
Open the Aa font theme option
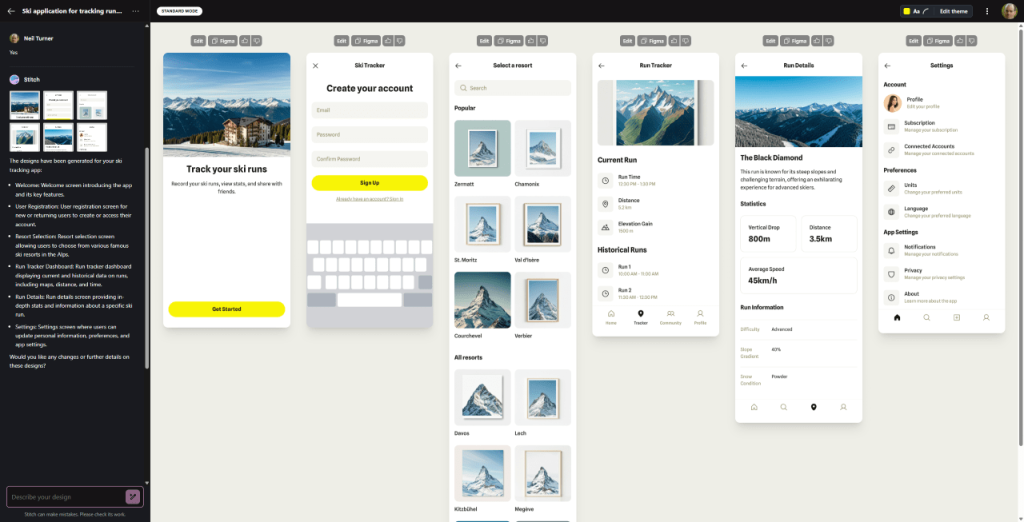pyautogui.click(x=916, y=11)
